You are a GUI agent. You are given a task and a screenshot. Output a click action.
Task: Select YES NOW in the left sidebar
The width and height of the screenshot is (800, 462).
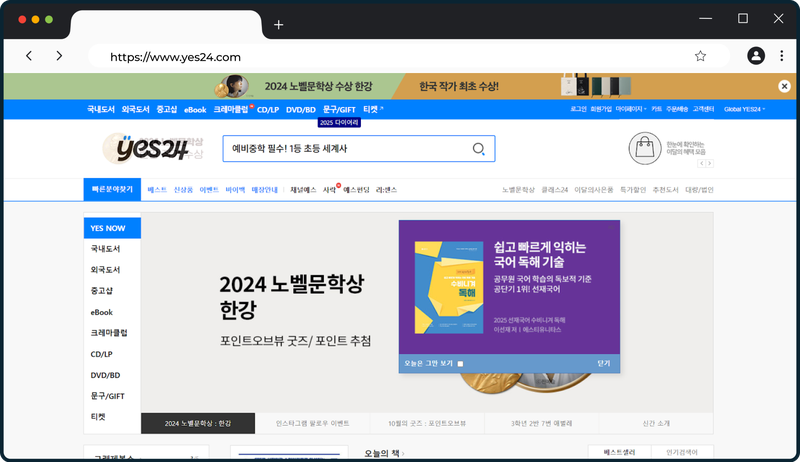(112, 228)
